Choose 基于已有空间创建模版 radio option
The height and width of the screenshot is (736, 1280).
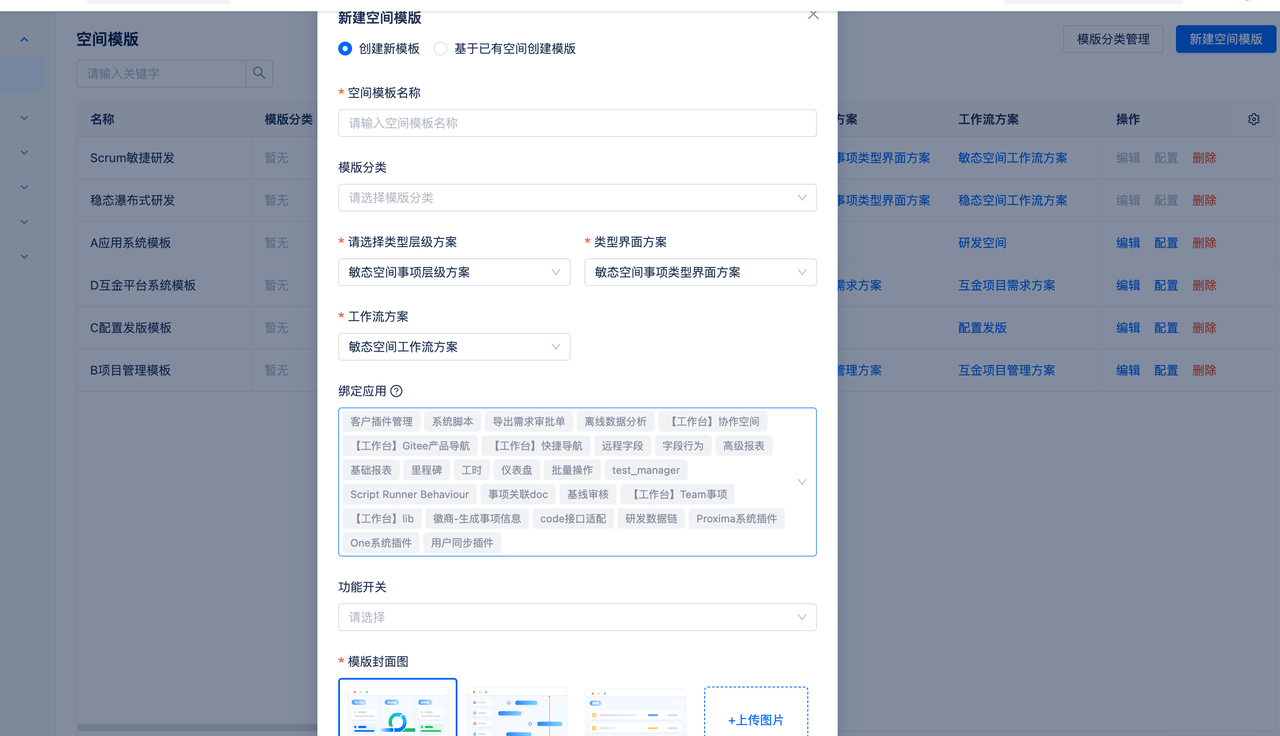click(441, 48)
